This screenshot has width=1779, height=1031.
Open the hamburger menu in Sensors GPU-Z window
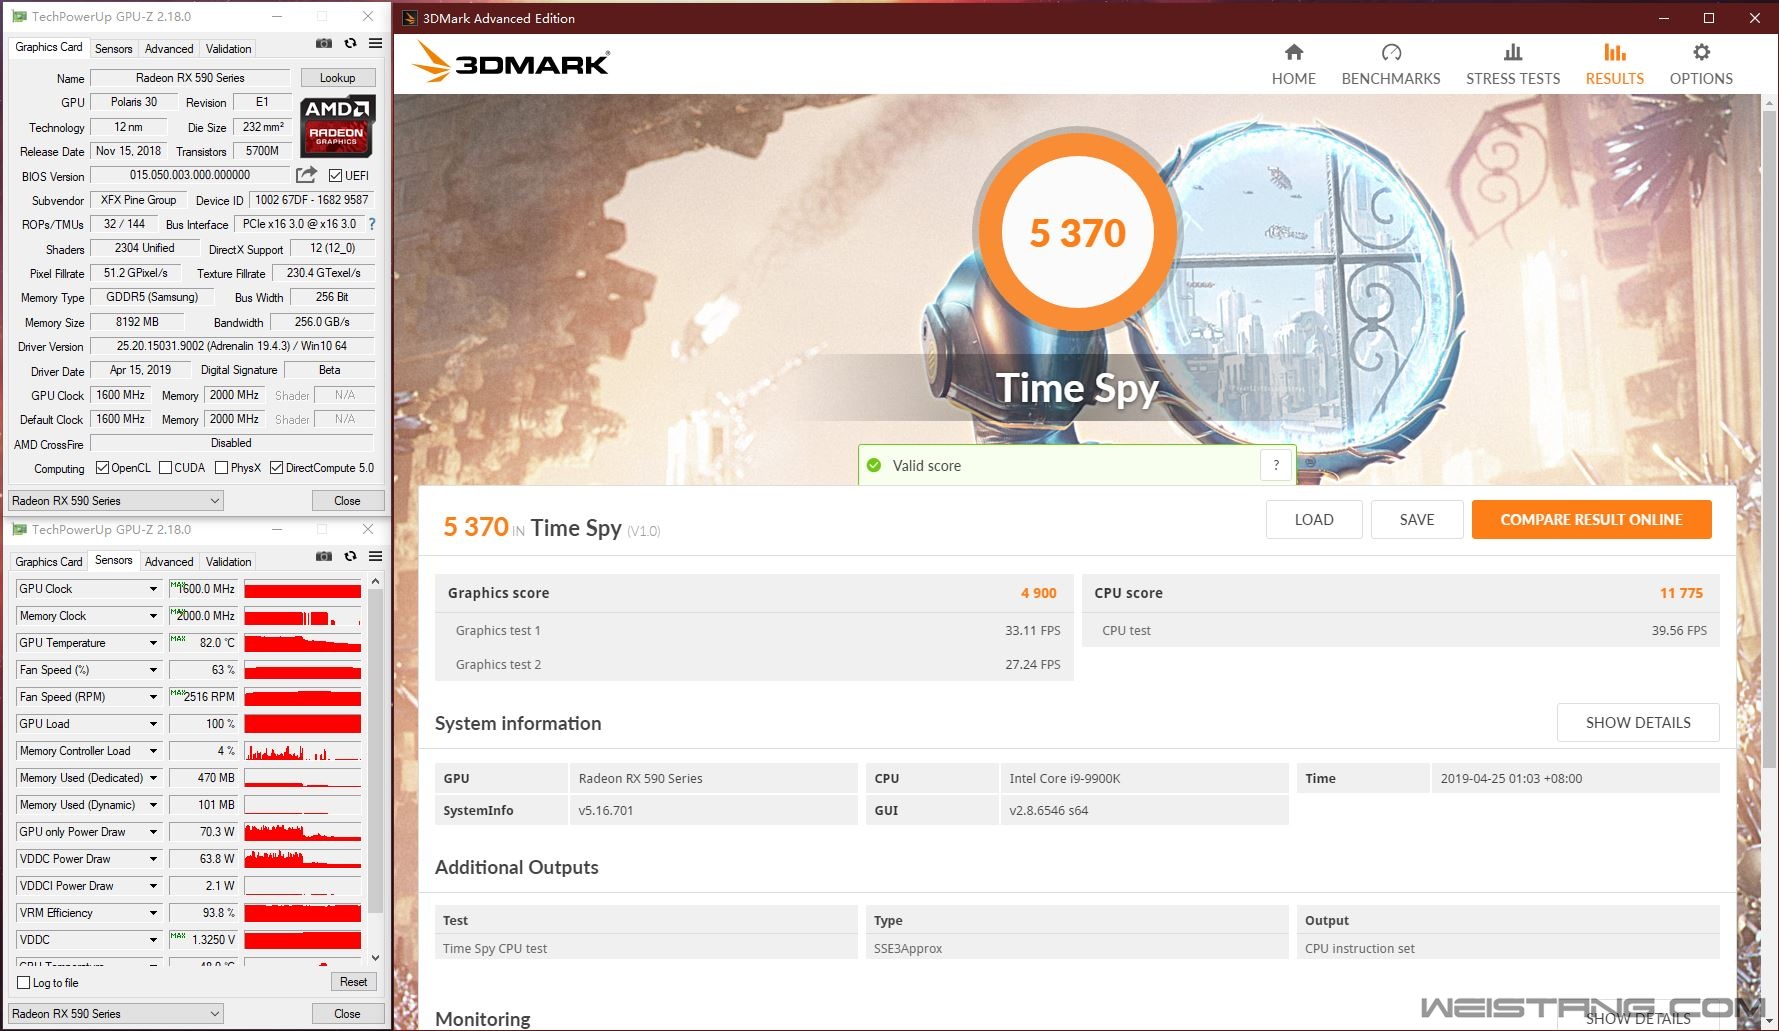(x=375, y=556)
